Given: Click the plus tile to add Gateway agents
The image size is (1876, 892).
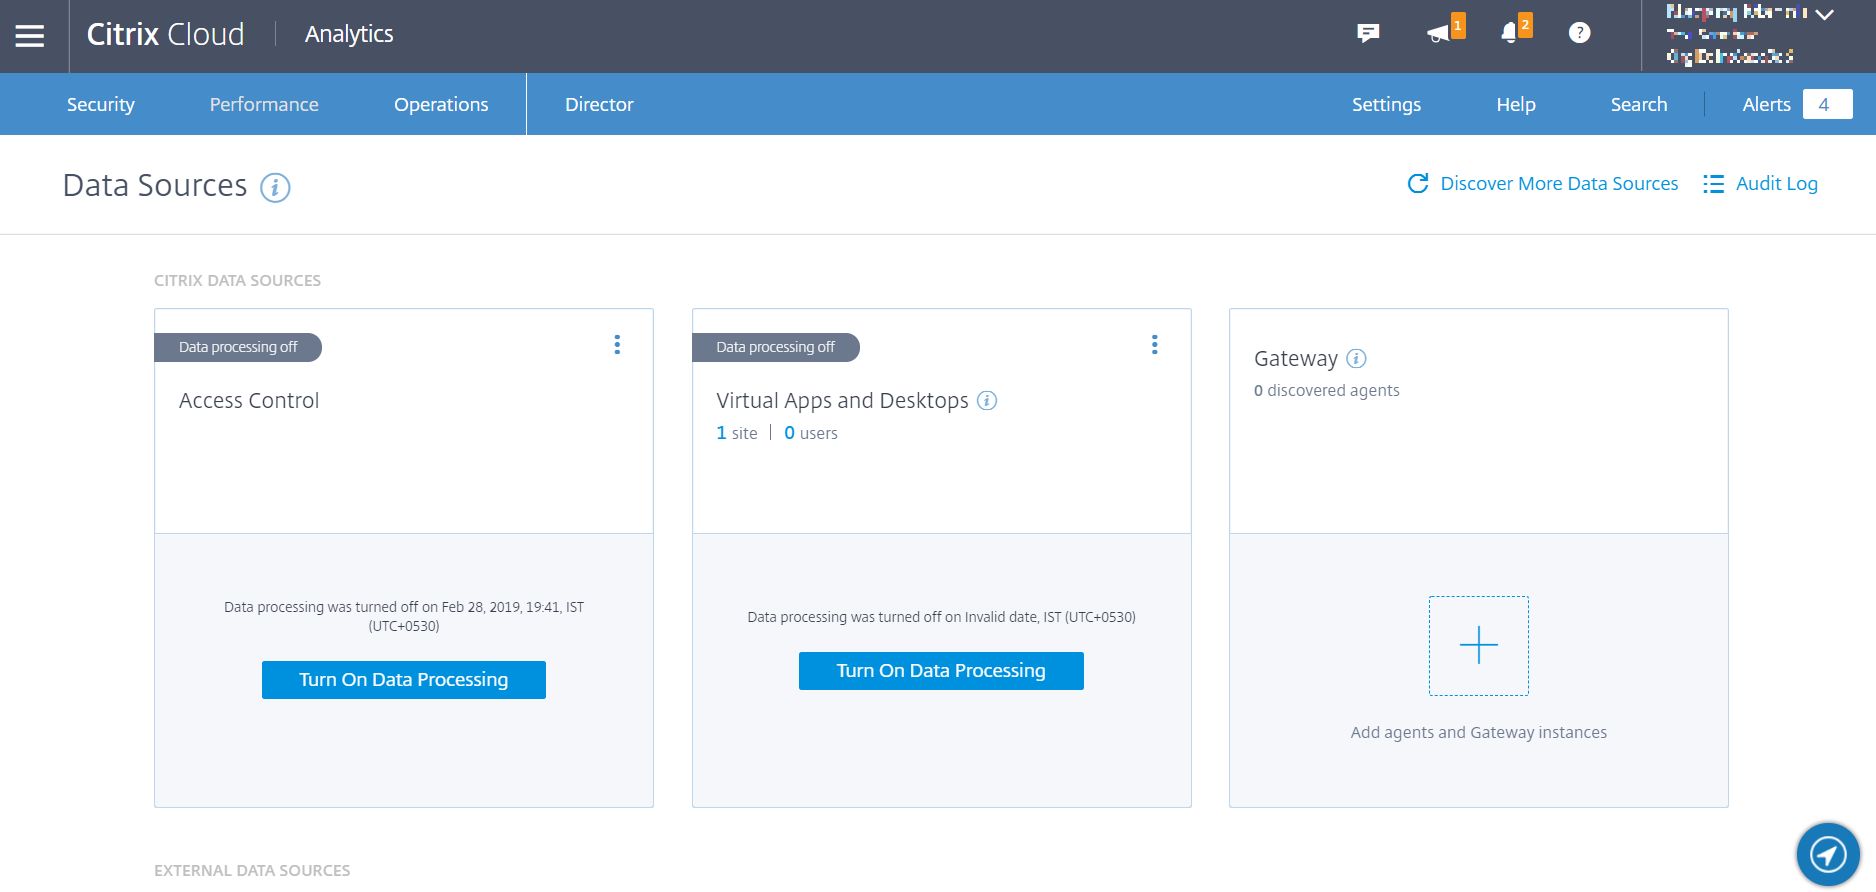Looking at the screenshot, I should point(1479,646).
